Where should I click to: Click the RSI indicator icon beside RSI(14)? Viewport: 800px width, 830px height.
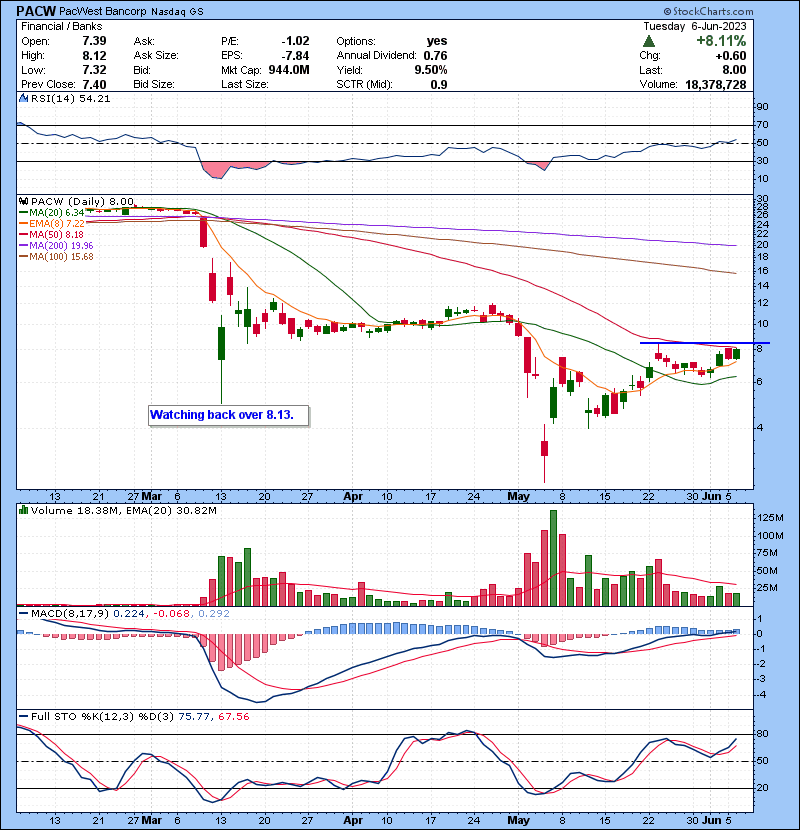coord(23,98)
